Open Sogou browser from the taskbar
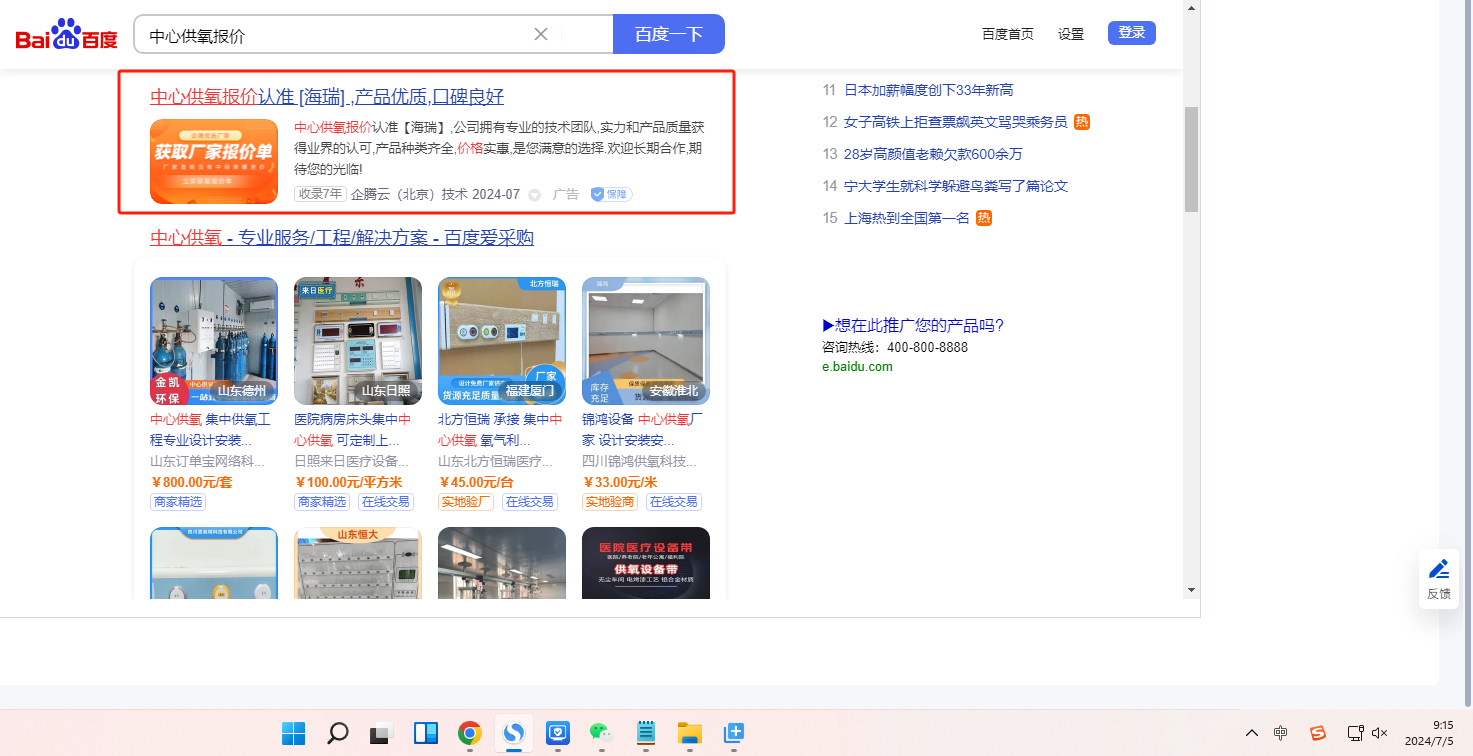This screenshot has height=756, width=1473. click(513, 733)
